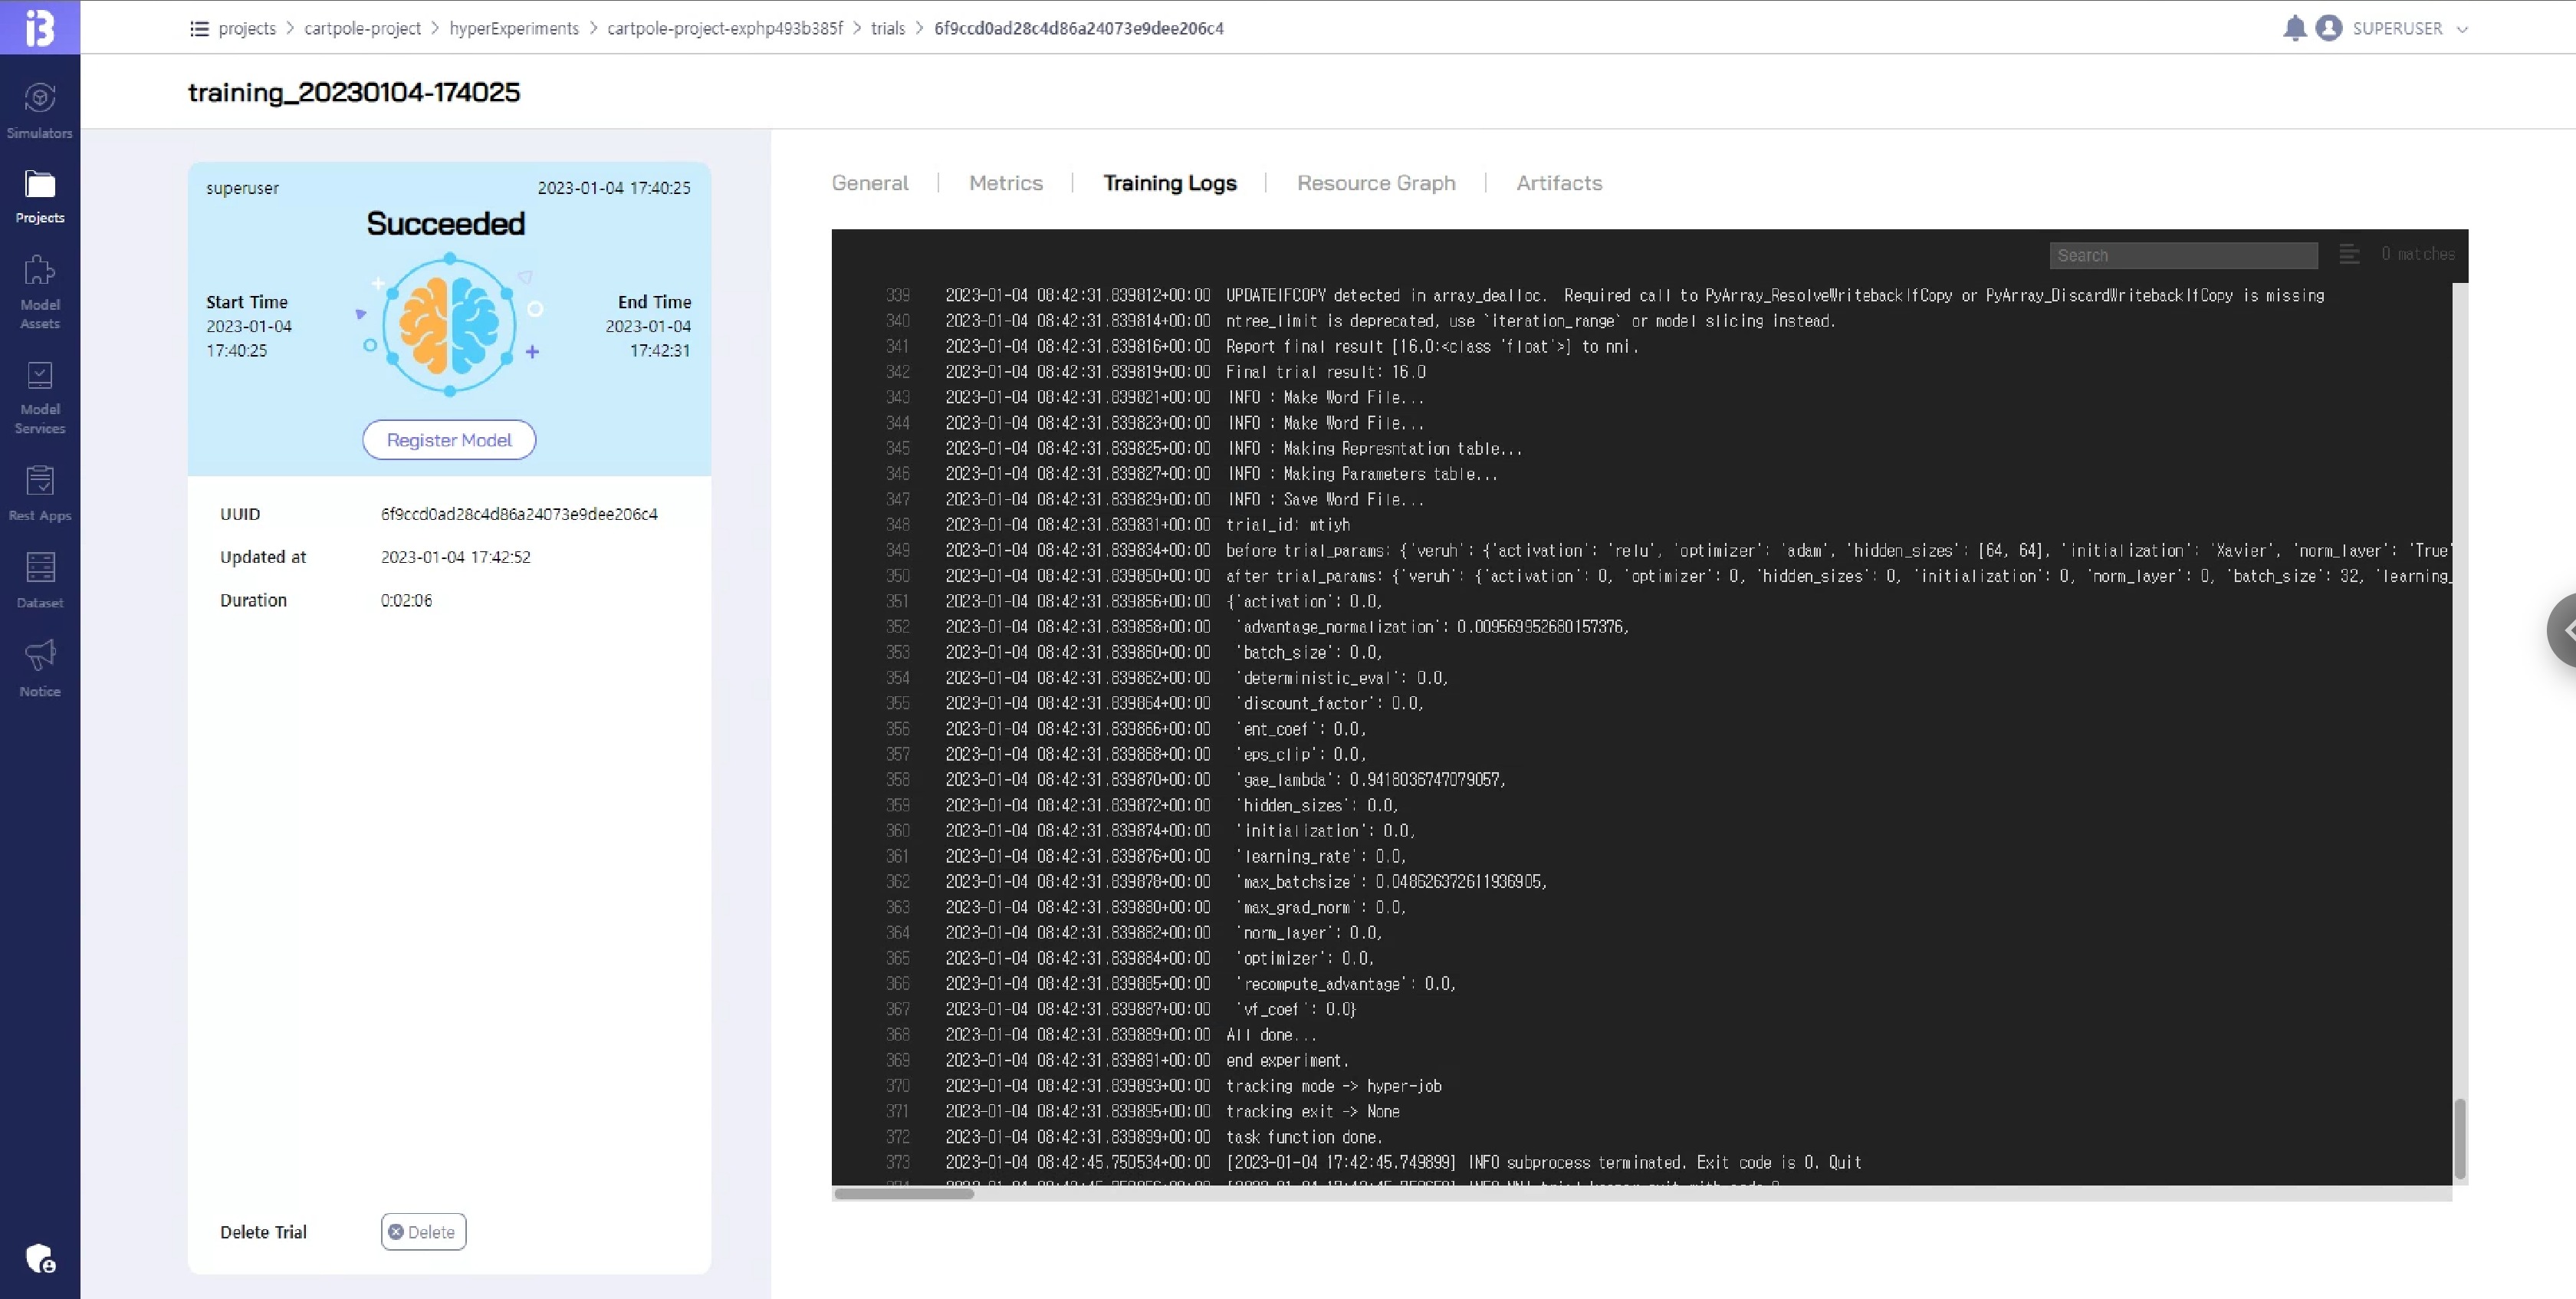Click the Register Model button

point(449,440)
